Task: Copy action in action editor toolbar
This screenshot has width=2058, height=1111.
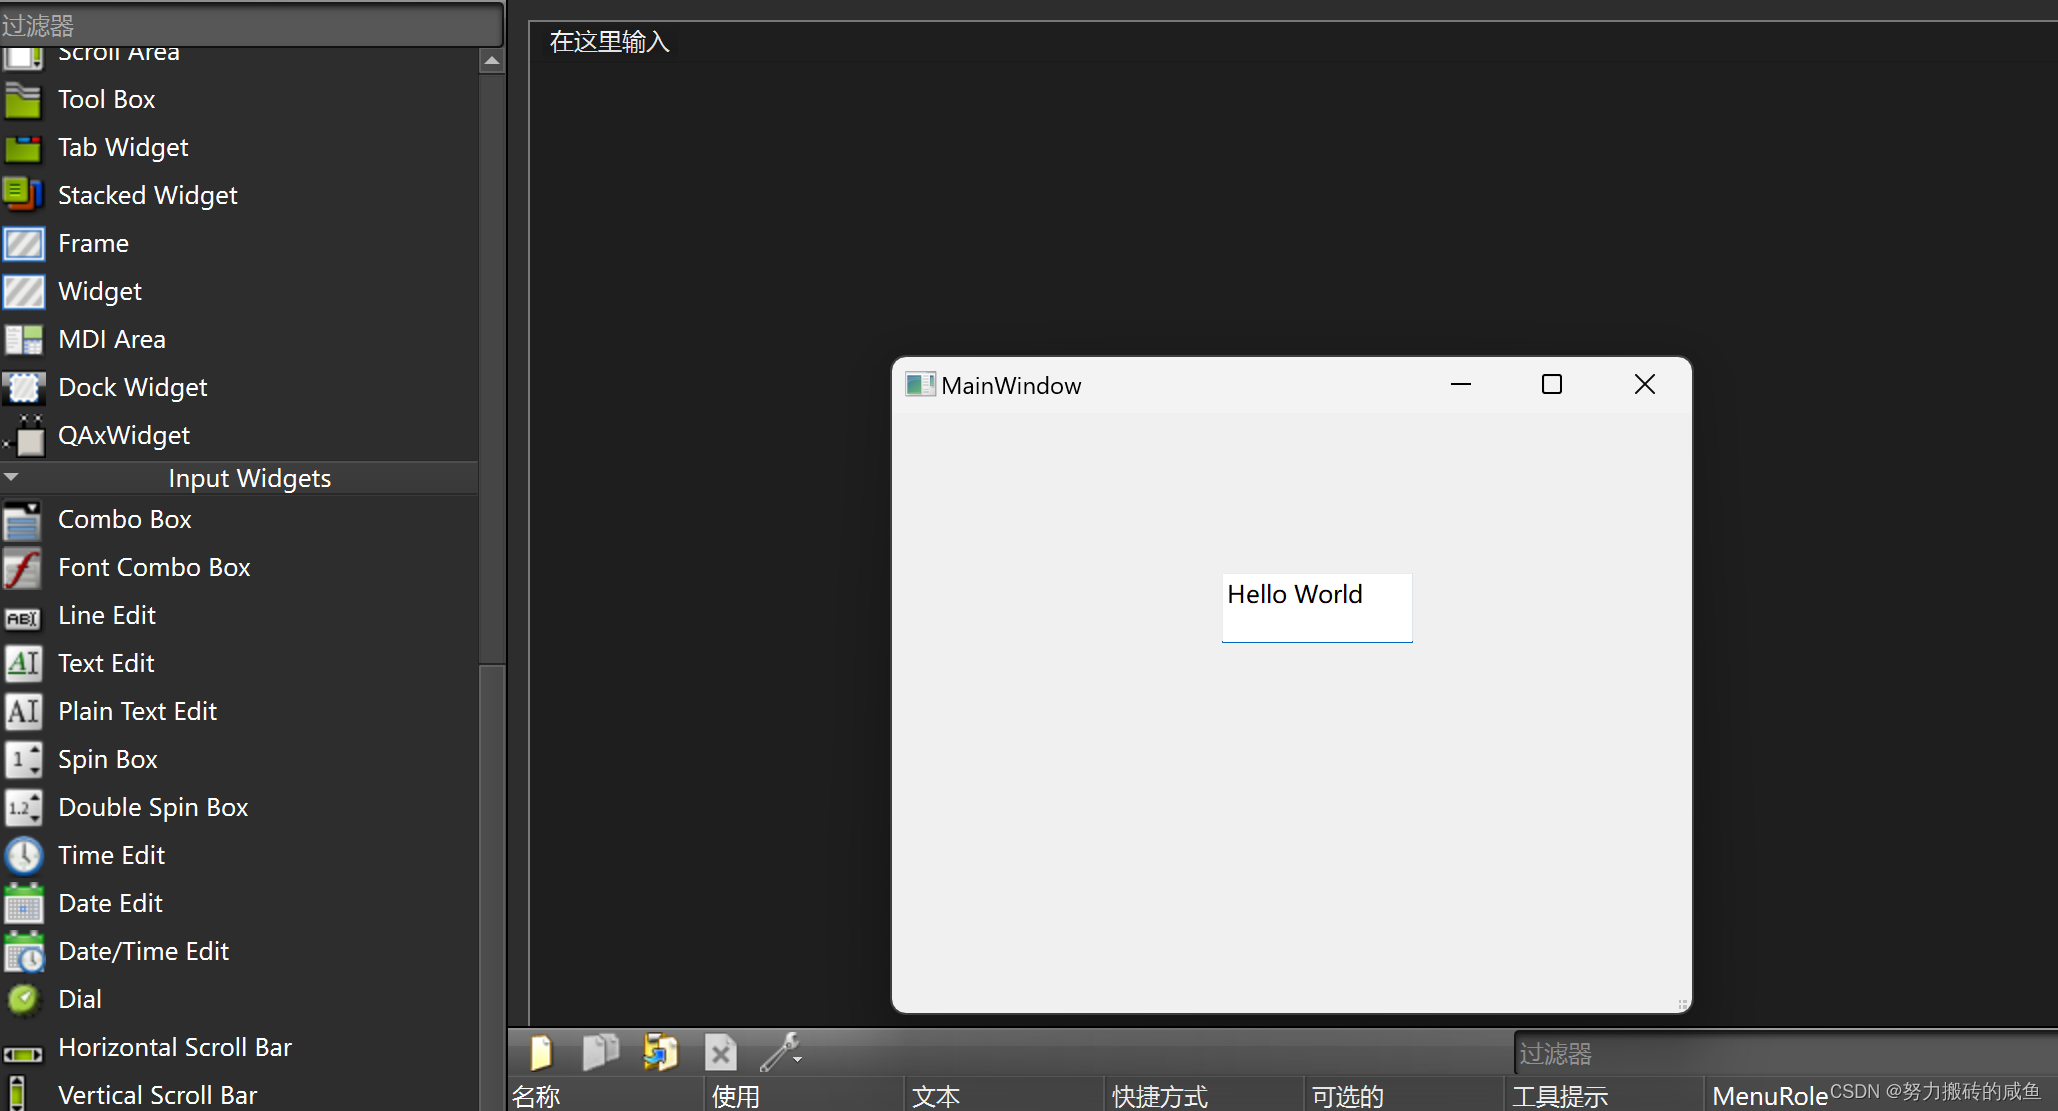Action: tap(601, 1052)
